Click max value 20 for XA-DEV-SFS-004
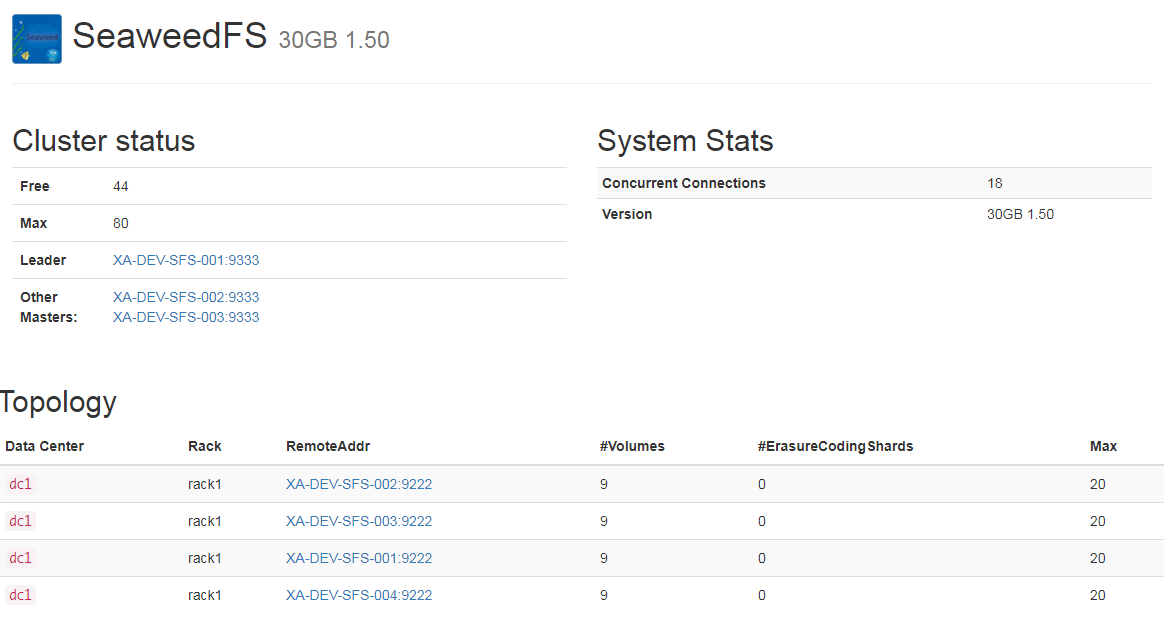 pyautogui.click(x=1097, y=596)
